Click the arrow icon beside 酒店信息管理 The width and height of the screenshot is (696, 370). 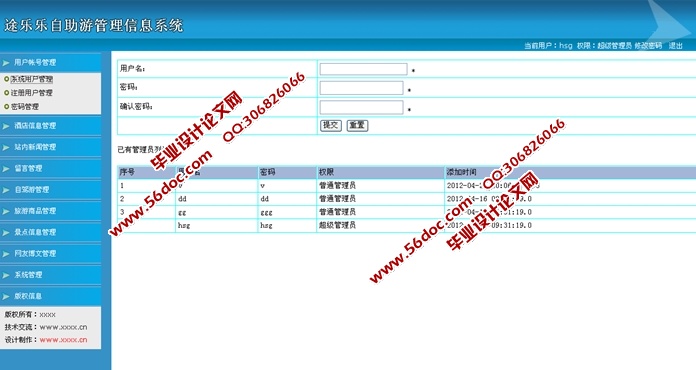(x=6, y=126)
